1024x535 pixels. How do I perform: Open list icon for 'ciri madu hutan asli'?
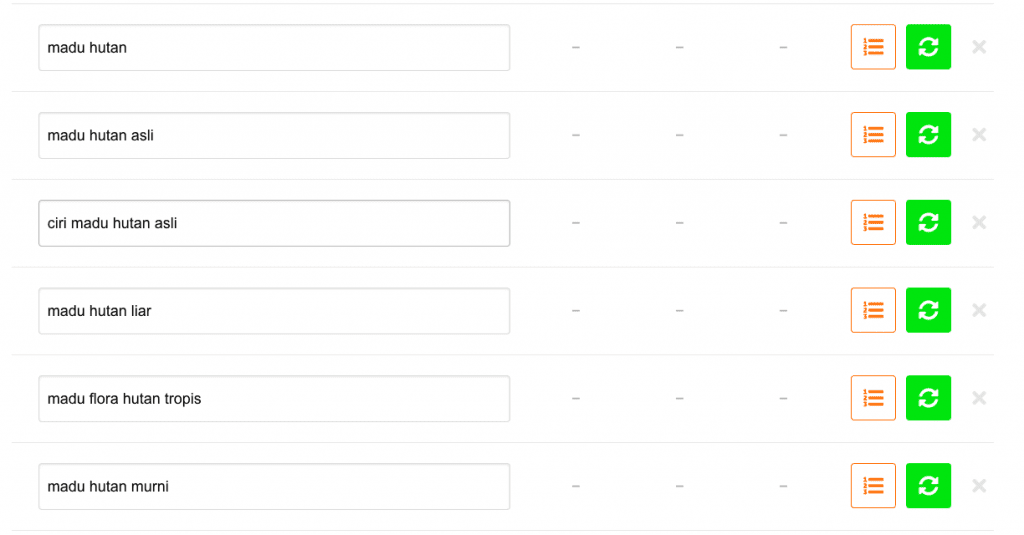pyautogui.click(x=873, y=223)
